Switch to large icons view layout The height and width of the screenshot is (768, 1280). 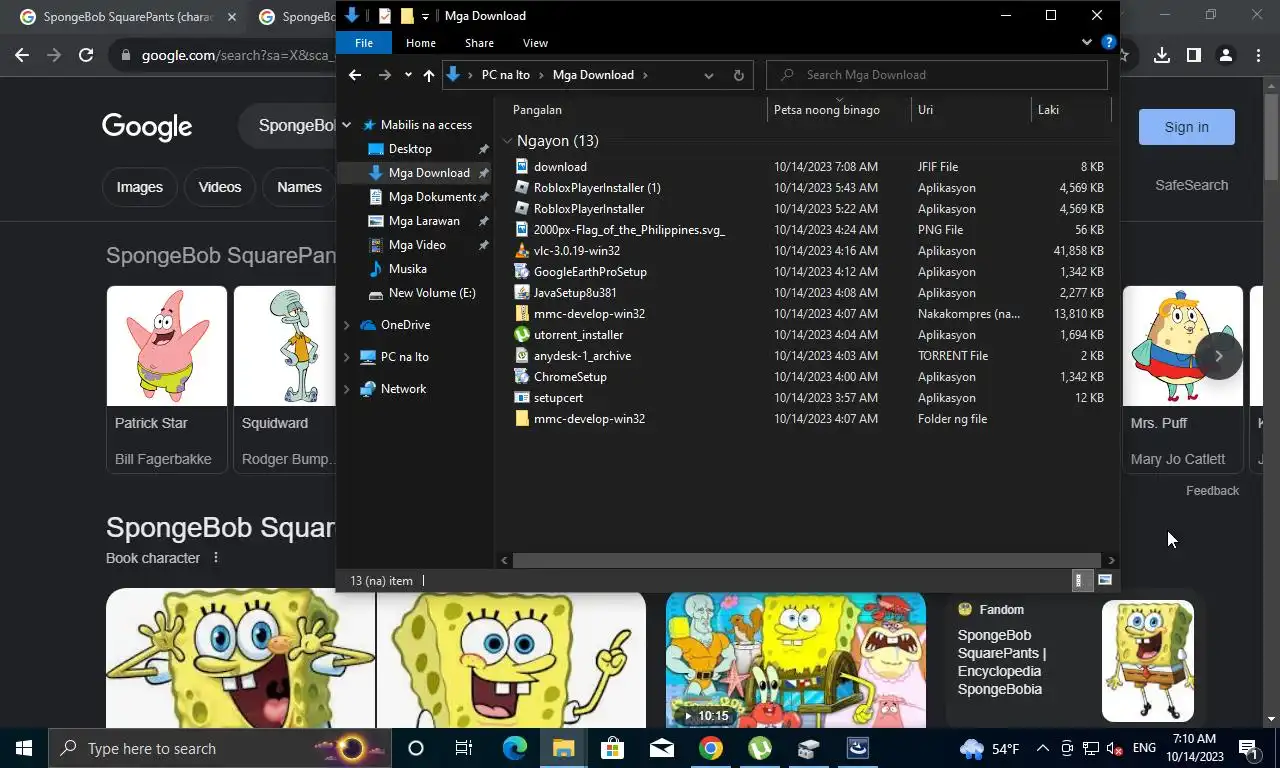[1105, 580]
